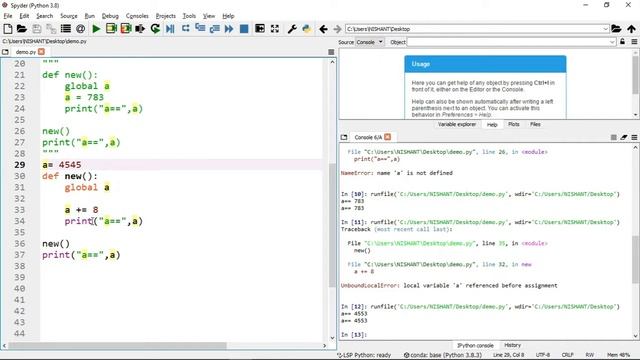The width and height of the screenshot is (640, 360).
Task: Select the IPython console tab
Action: pyautogui.click(x=475, y=345)
